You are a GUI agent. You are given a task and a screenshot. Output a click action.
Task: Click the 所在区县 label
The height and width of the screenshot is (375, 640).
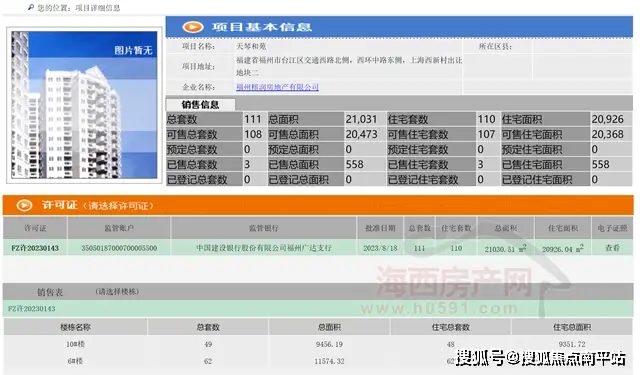495,46
